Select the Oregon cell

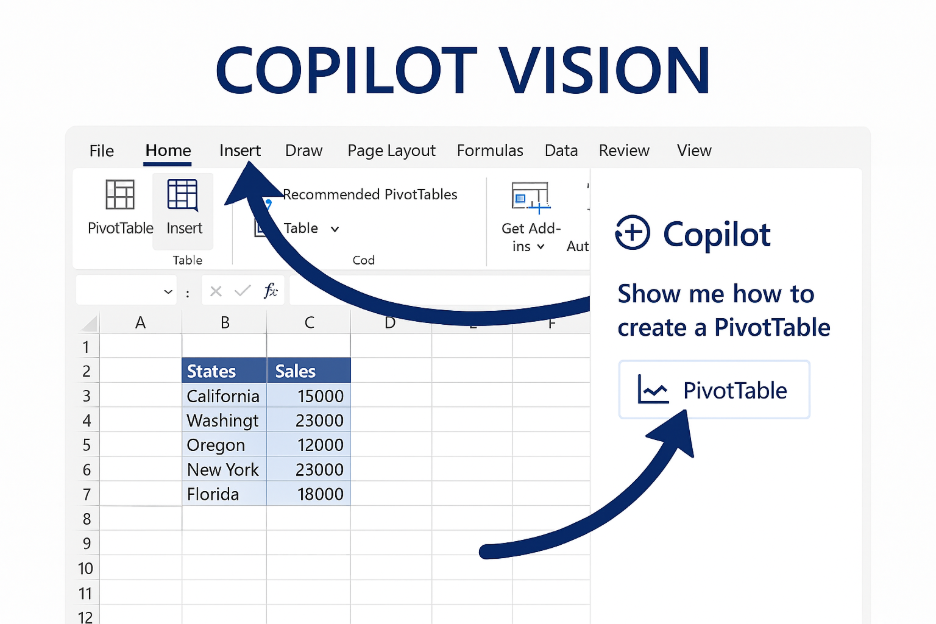coord(224,445)
